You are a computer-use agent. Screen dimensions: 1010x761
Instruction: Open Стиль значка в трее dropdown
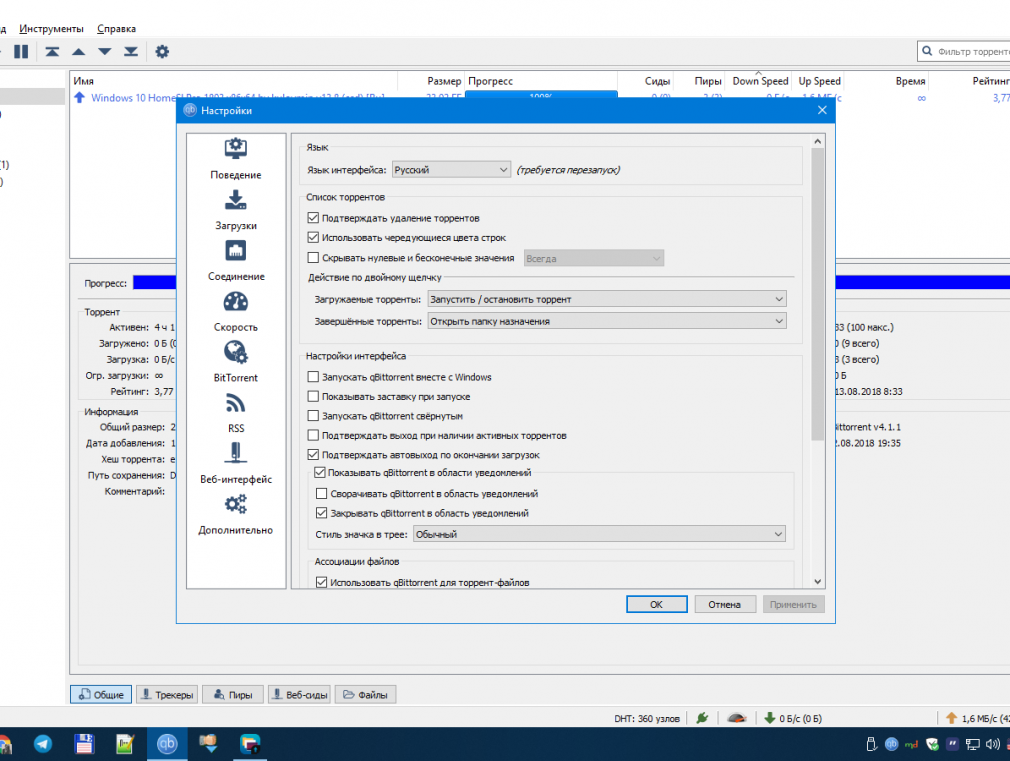[599, 534]
